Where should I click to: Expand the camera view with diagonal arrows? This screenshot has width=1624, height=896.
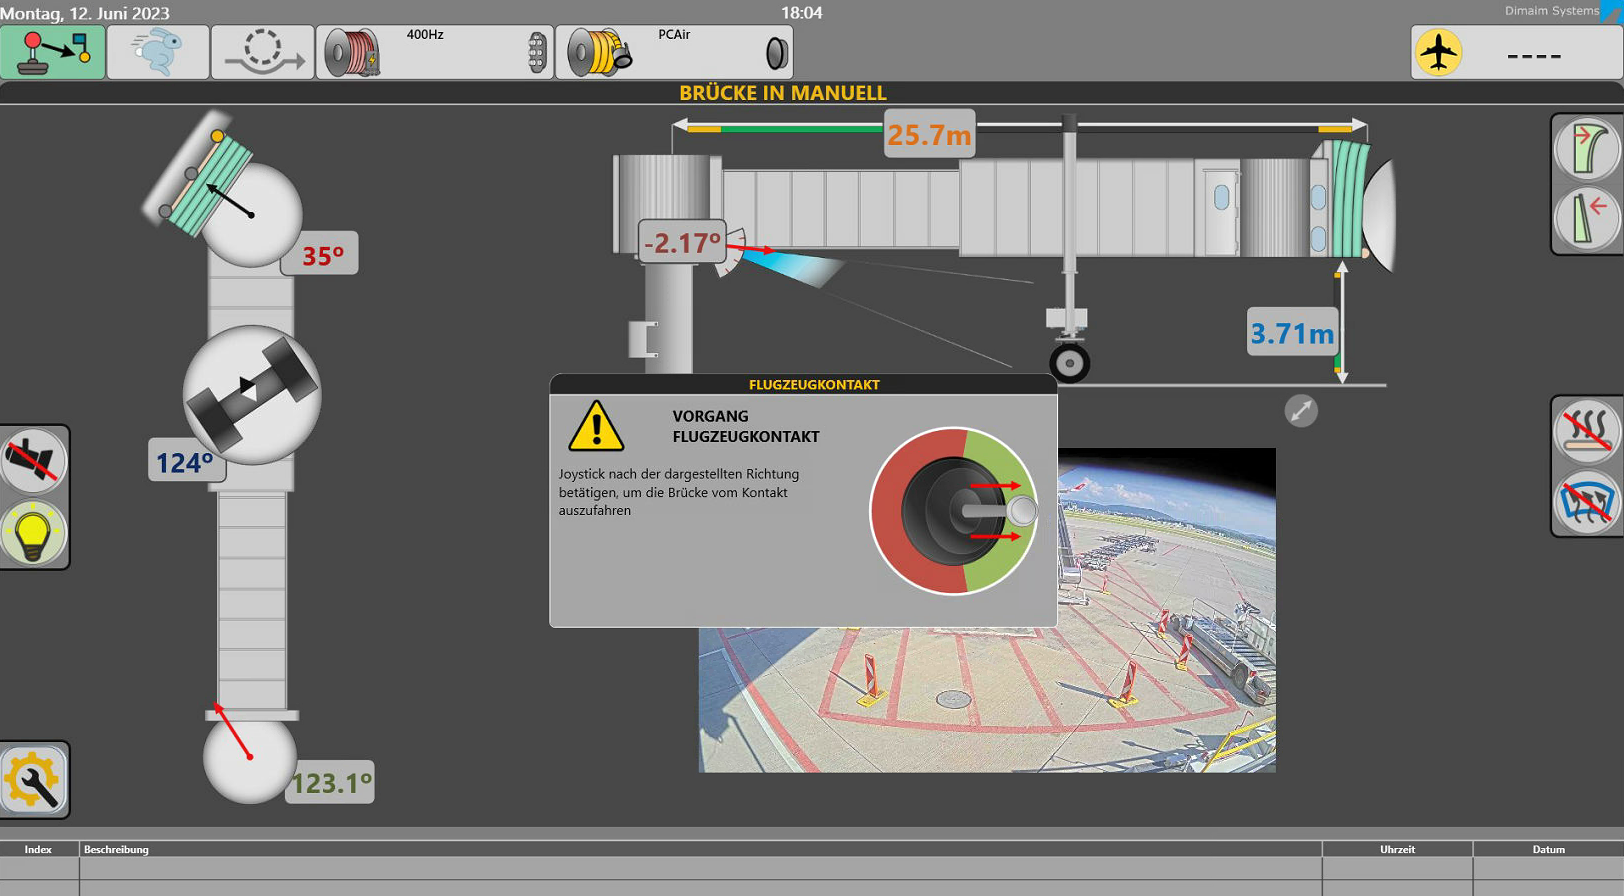coord(1301,411)
